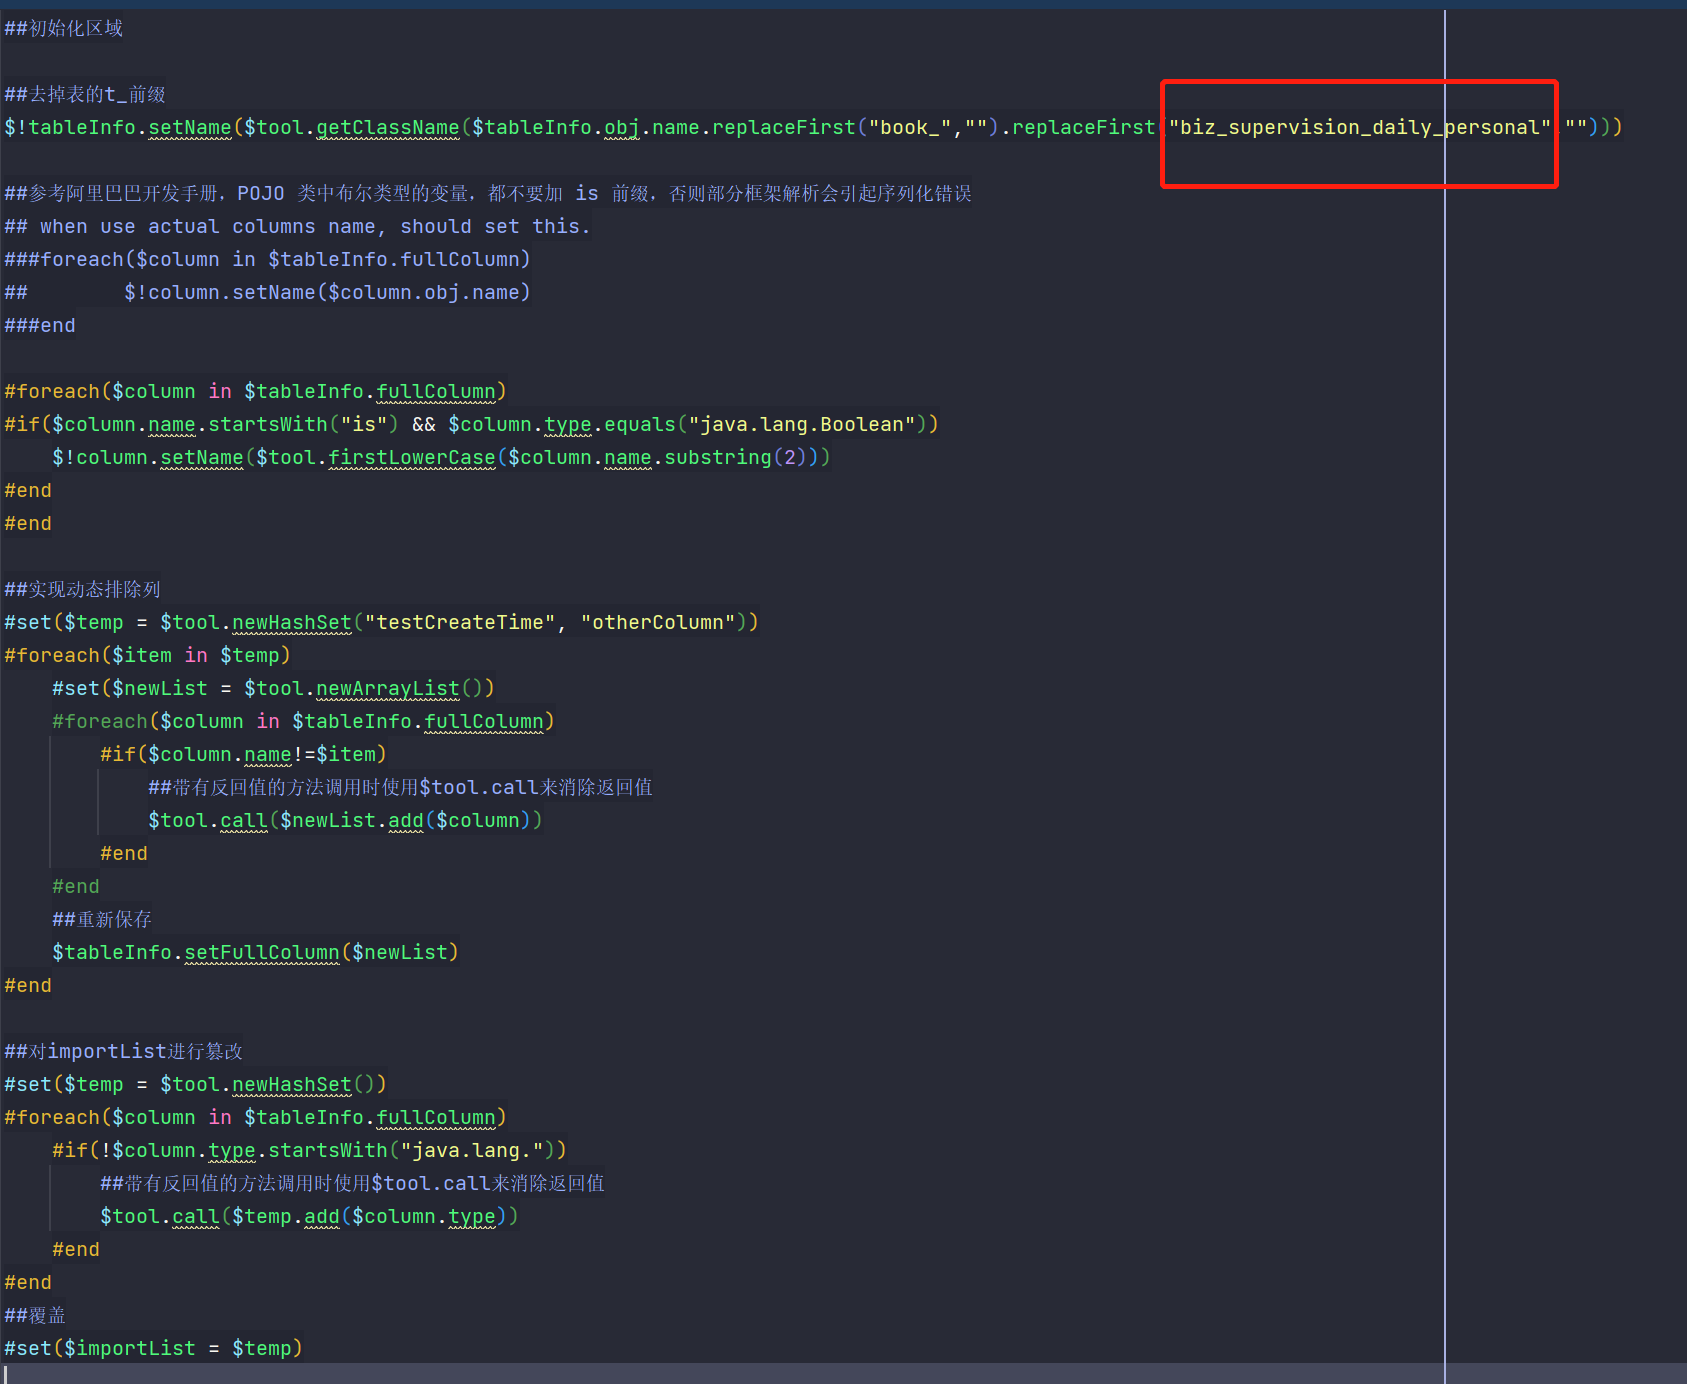Viewport: 1687px width, 1384px height.
Task: Click '$tool.call($temp.add($column.type))' line
Action: [309, 1216]
